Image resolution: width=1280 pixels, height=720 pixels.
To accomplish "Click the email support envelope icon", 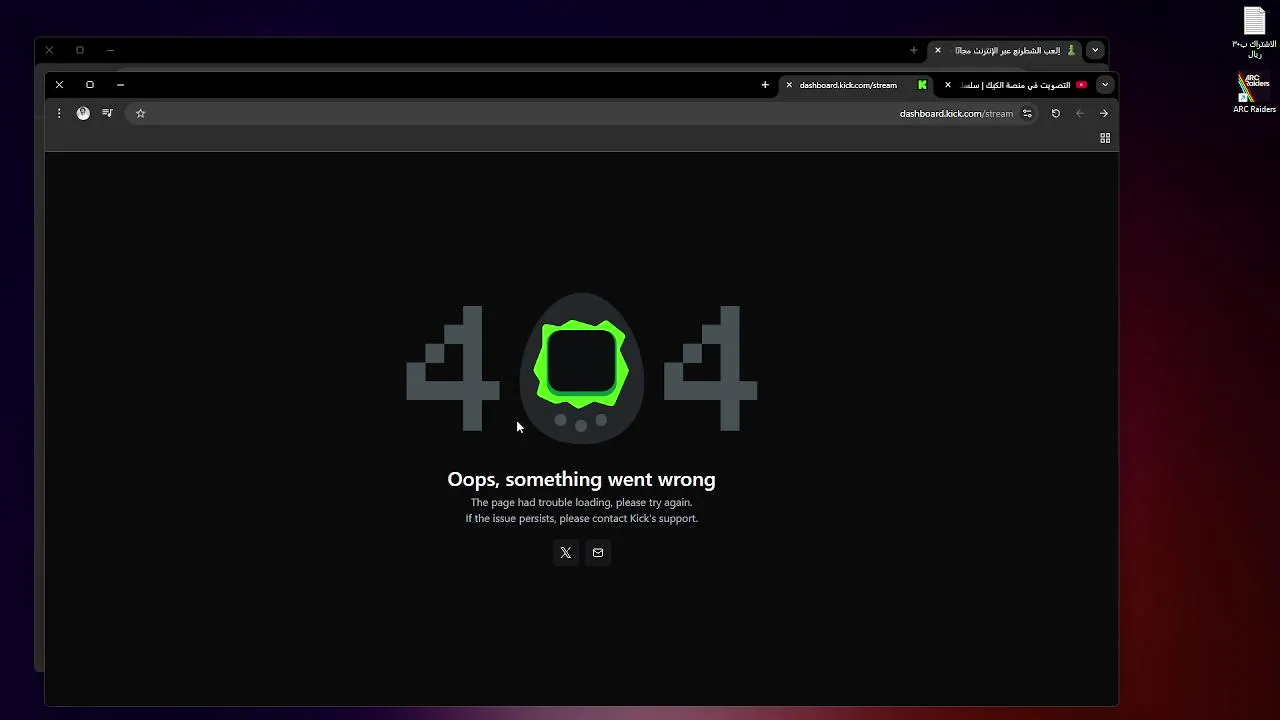I will pos(598,553).
